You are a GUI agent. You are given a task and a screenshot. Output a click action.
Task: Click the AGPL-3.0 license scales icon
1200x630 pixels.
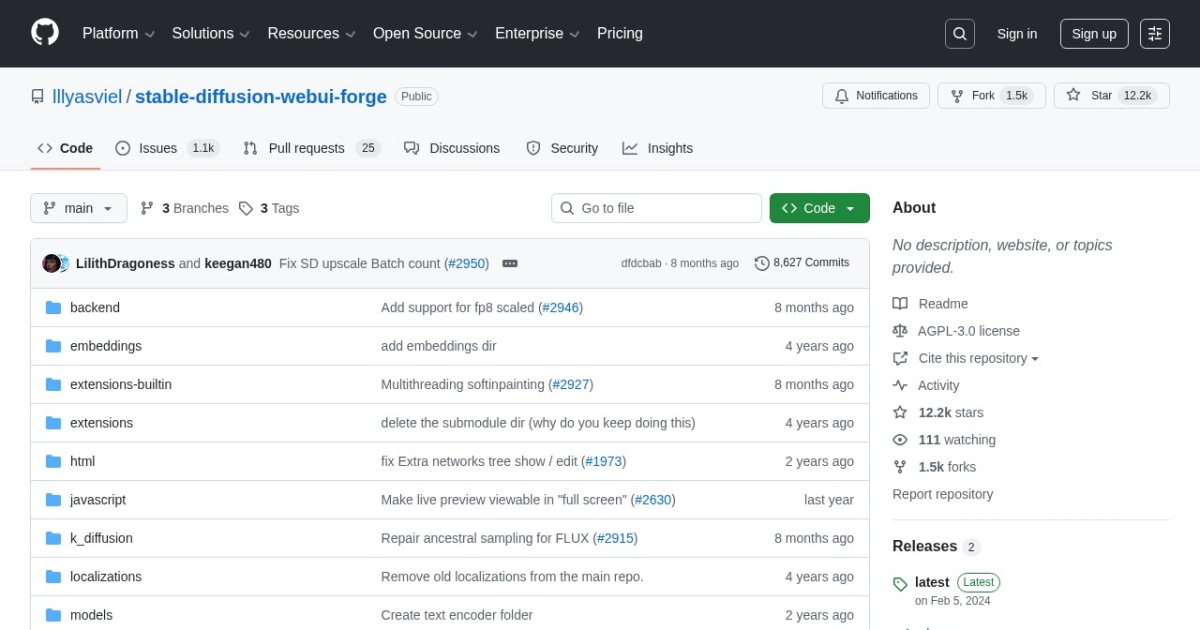(901, 331)
